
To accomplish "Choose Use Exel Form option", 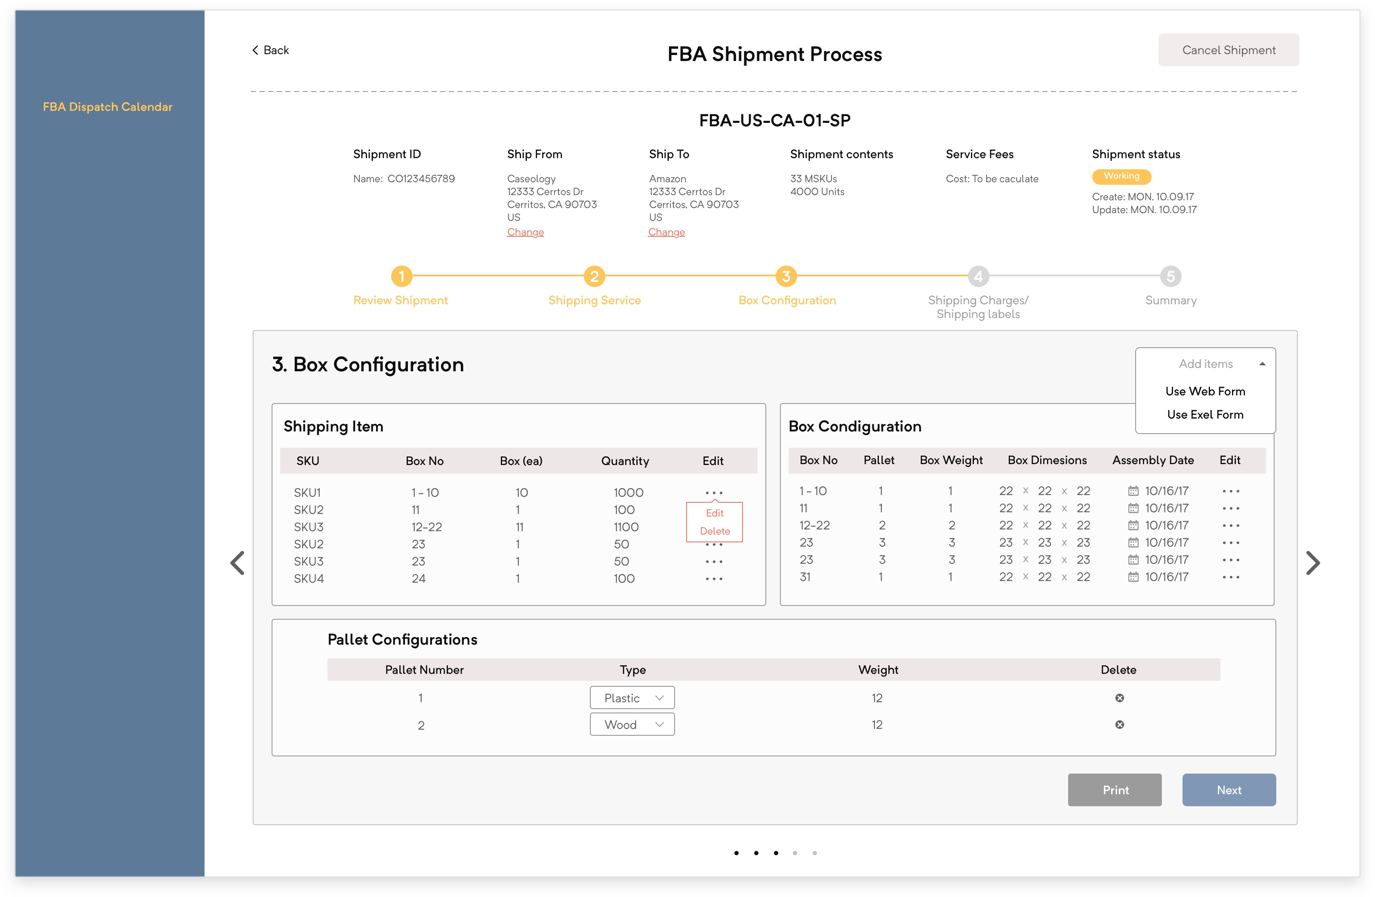I will pos(1205,415).
